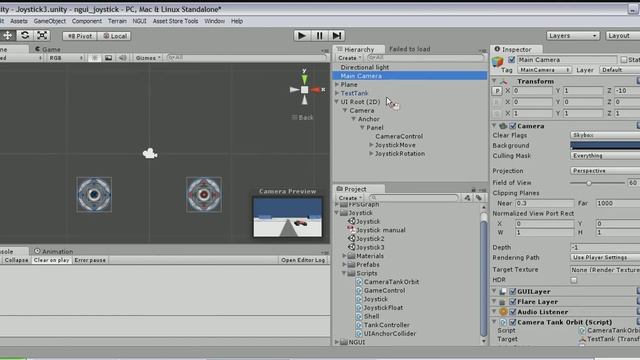This screenshot has height=360, width=640.
Task: Open Joystick scene asset in Project
Action: pos(364,221)
